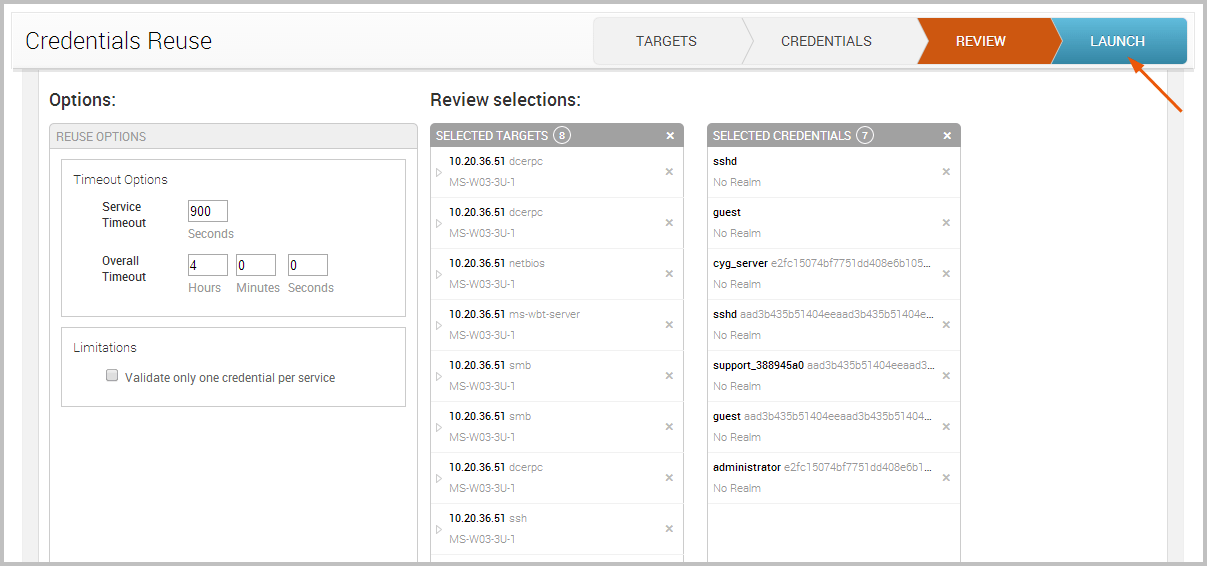Remove the netbios target row
The width and height of the screenshot is (1207, 566).
click(x=669, y=274)
